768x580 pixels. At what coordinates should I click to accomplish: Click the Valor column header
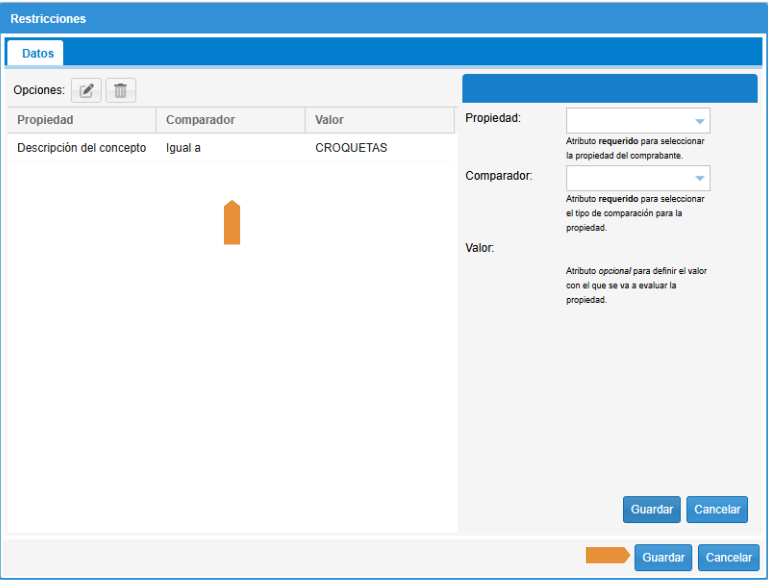378,120
